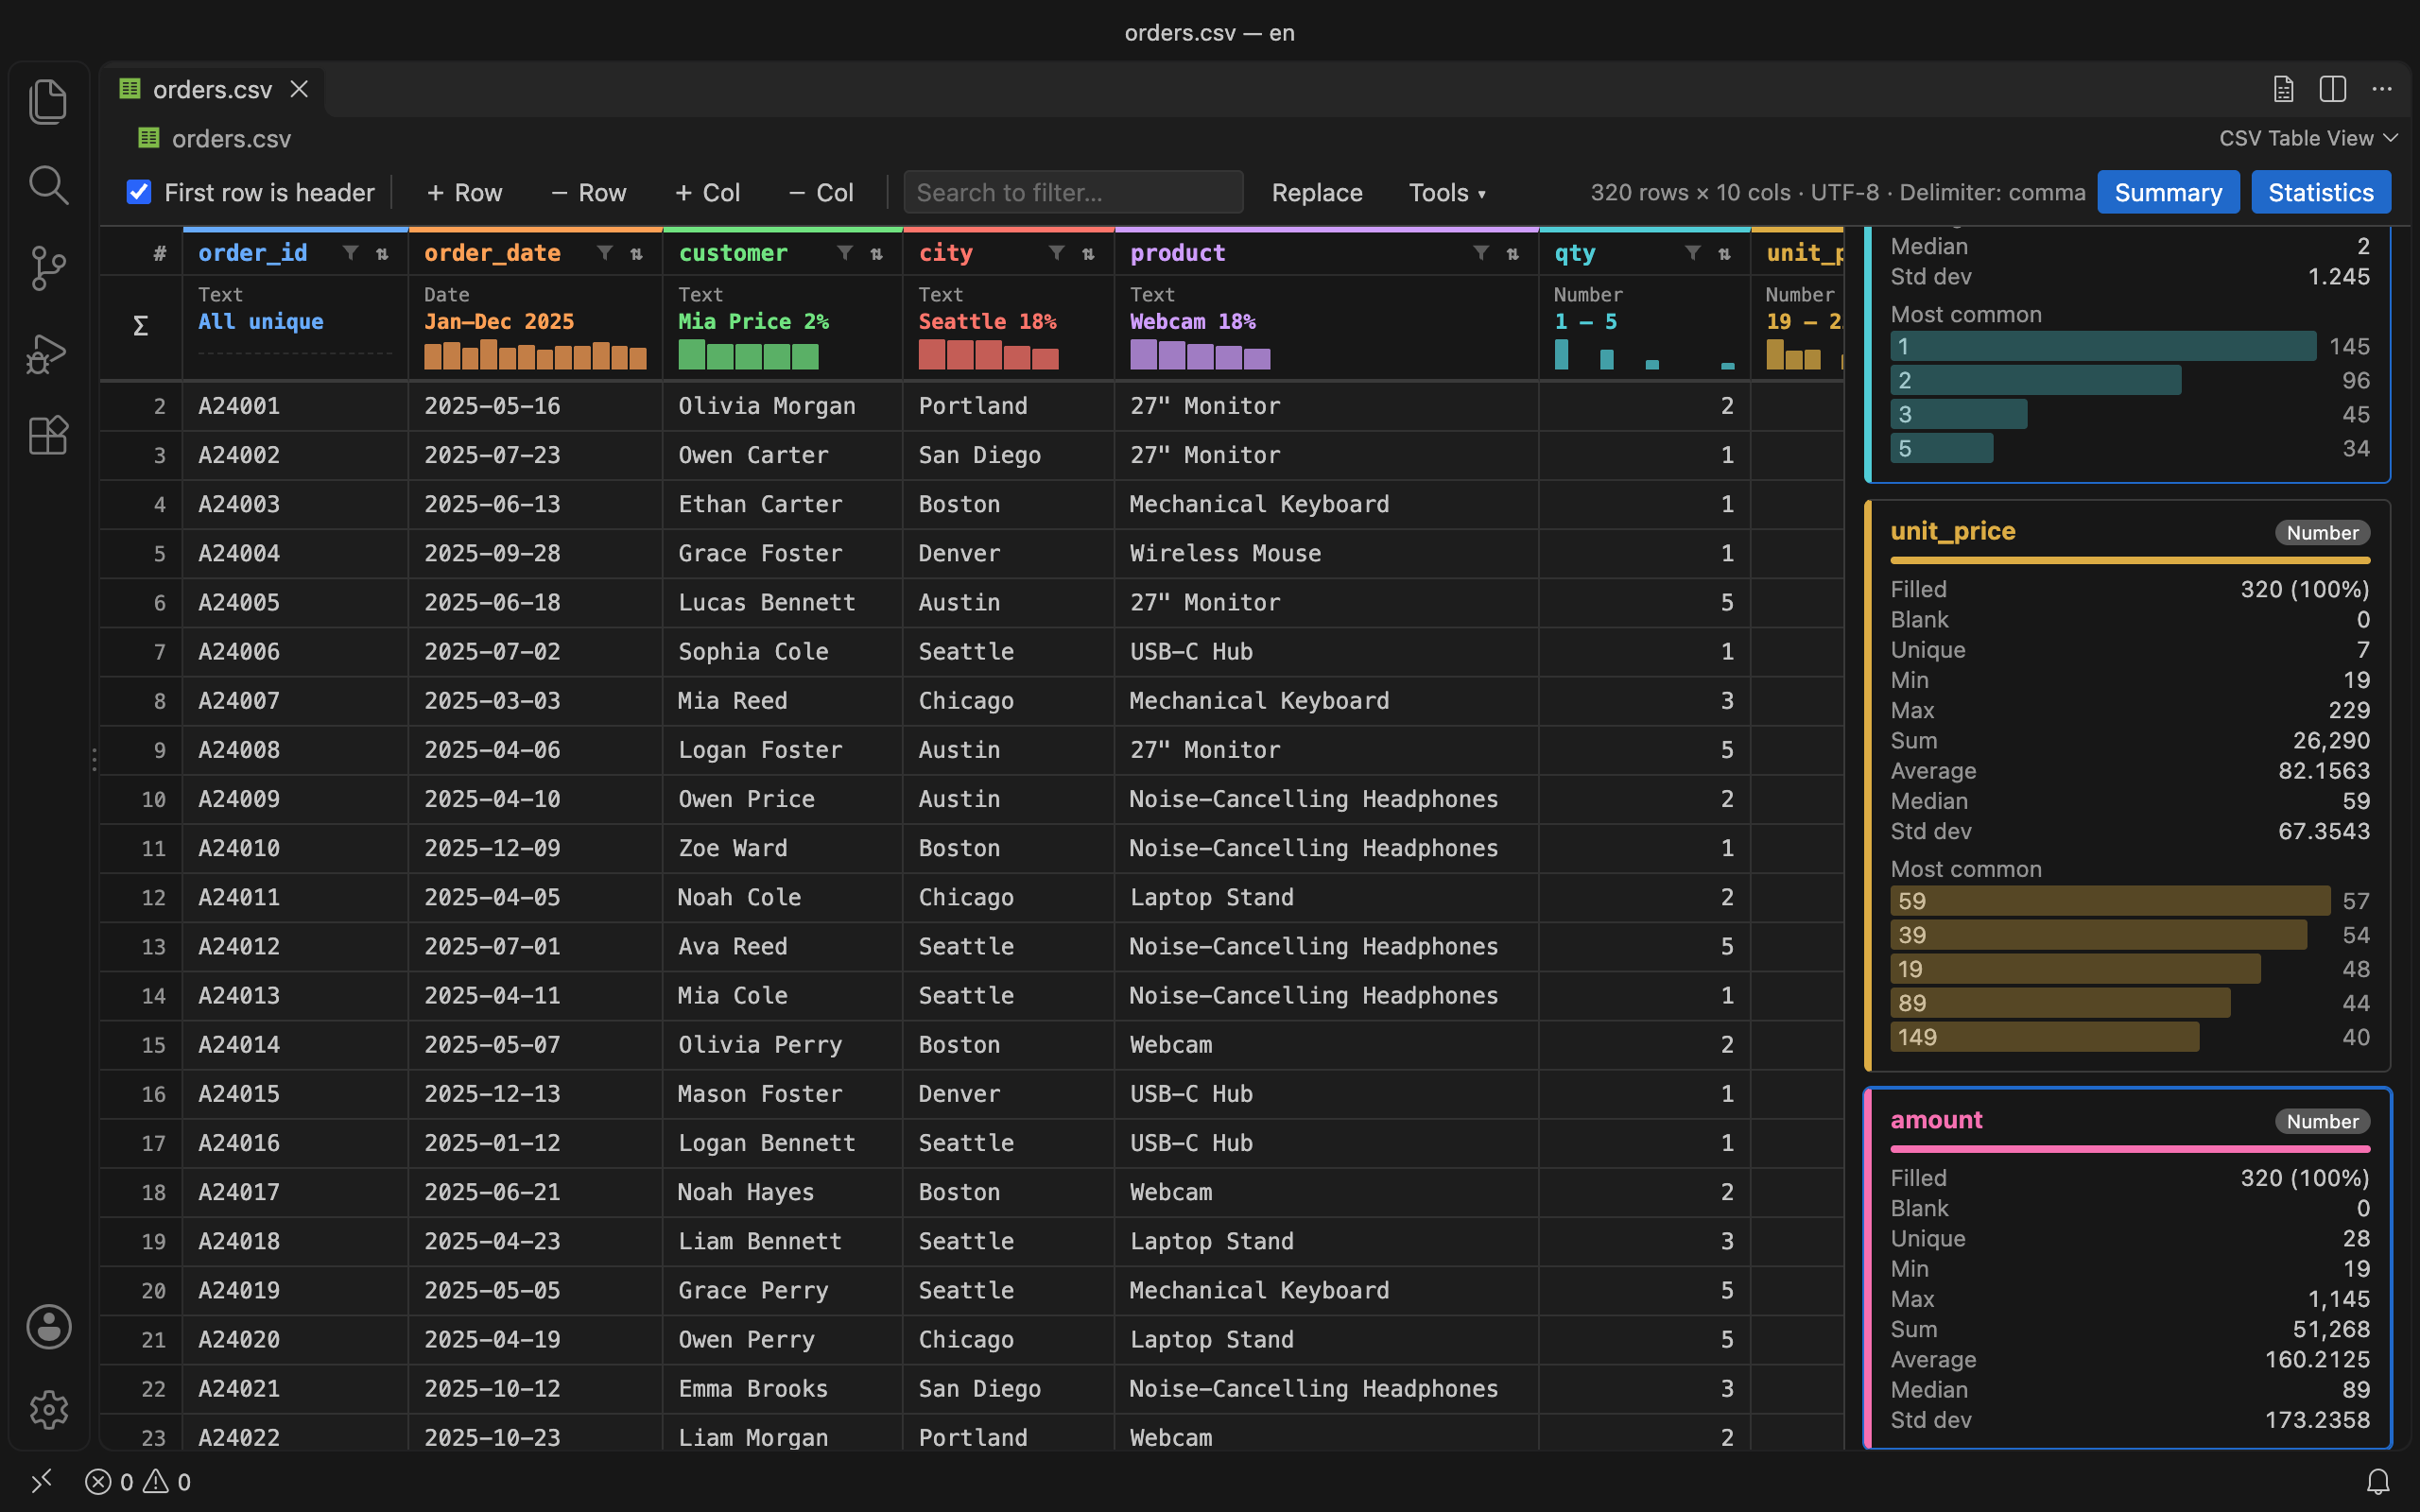Open the More Actions ellipsis menu
The image size is (2420, 1512).
(x=2382, y=89)
